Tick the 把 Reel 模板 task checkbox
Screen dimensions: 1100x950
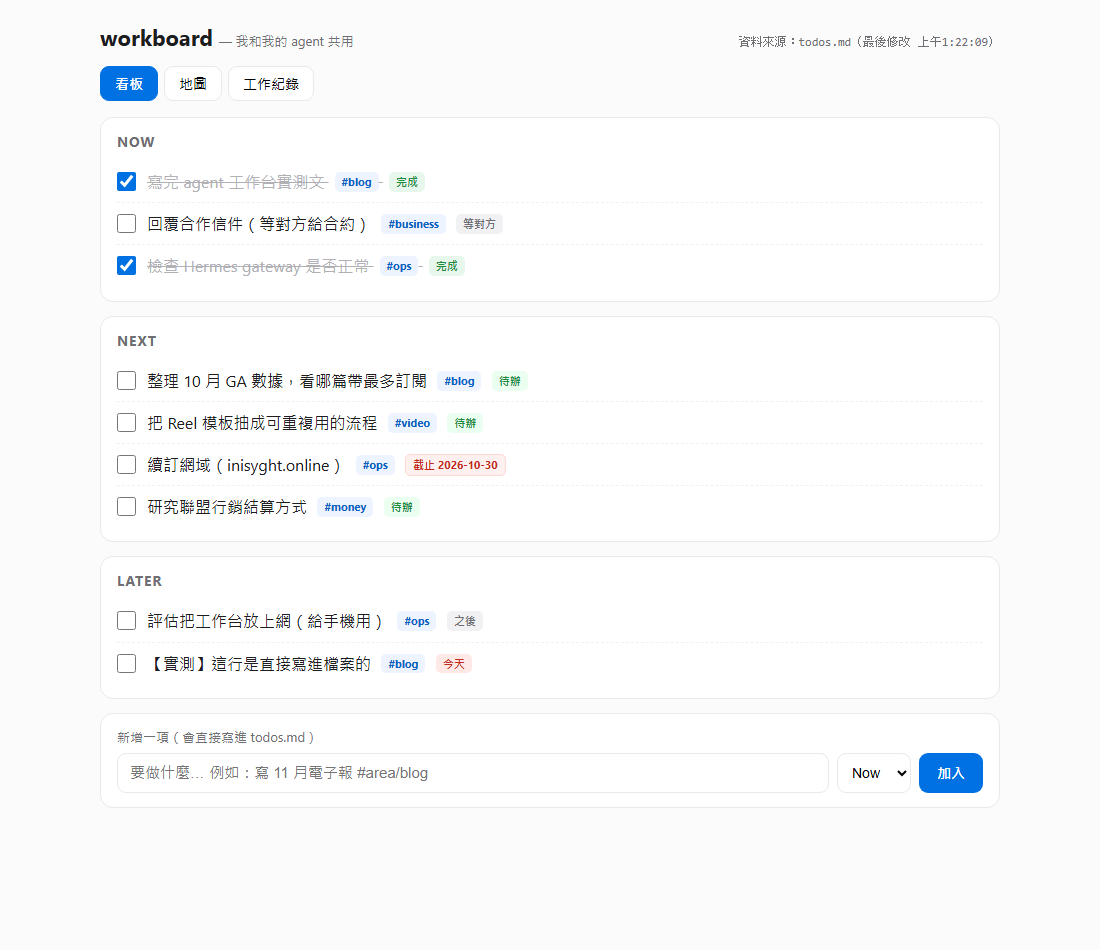coord(126,423)
